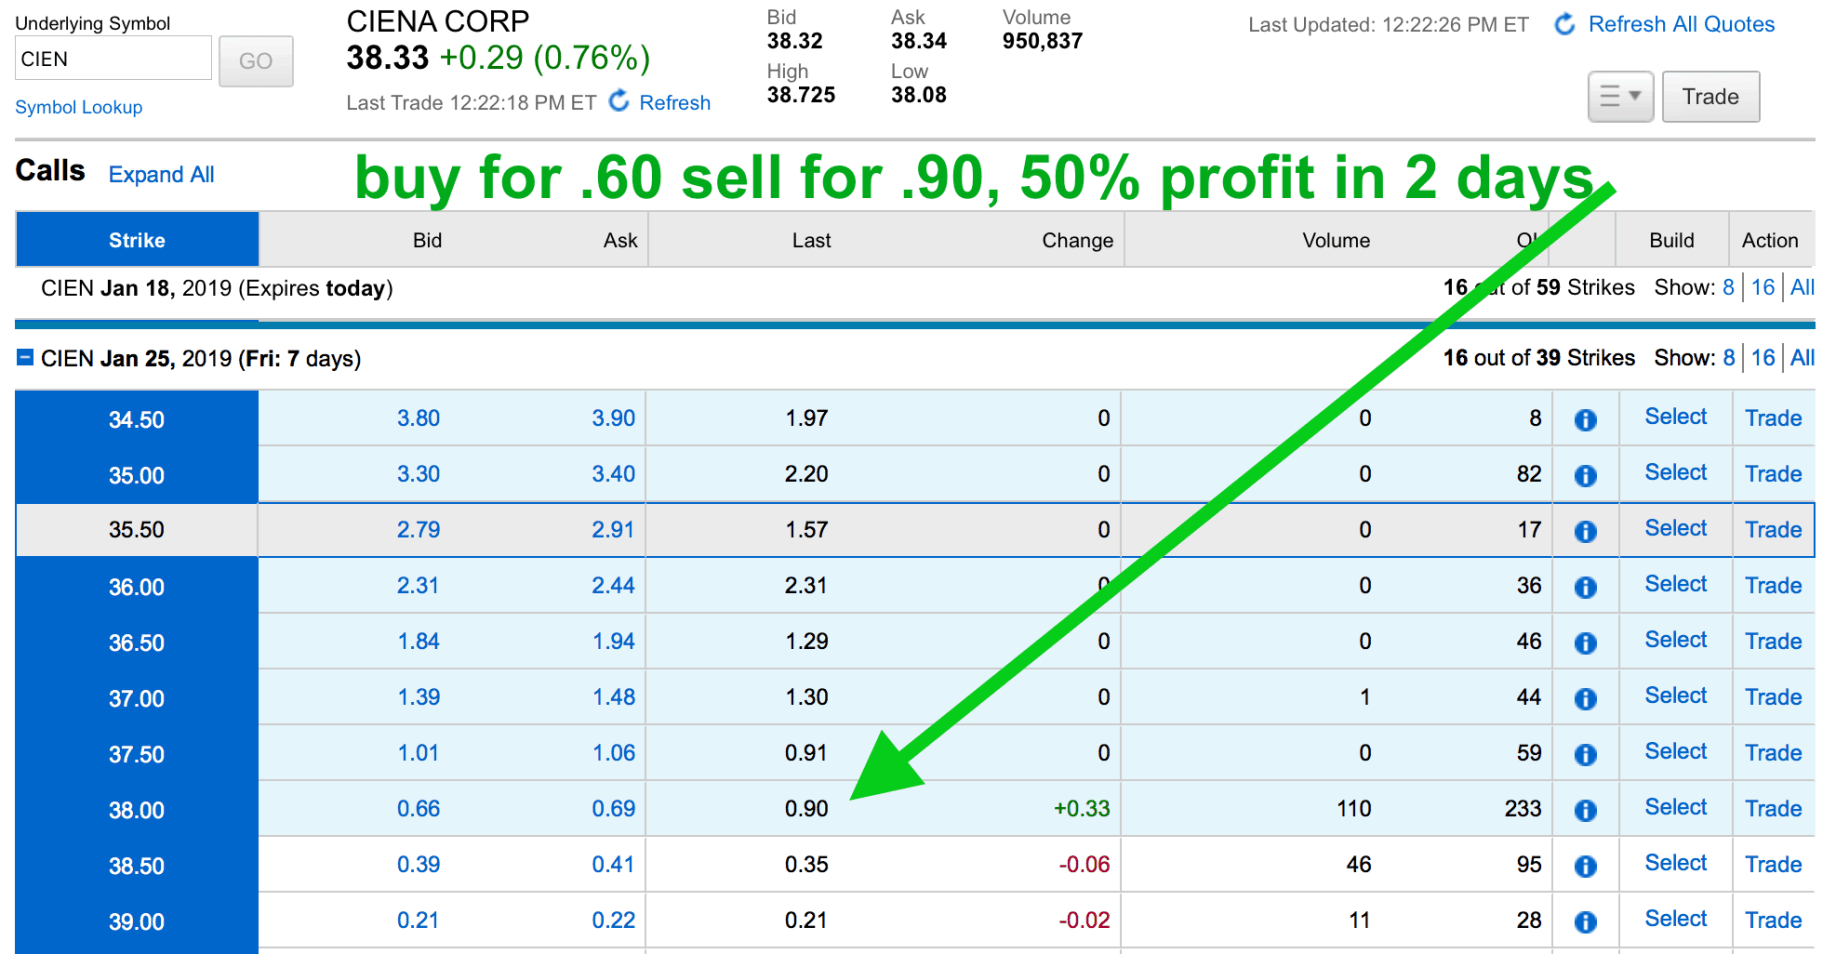Click ask 2.44 for 36.00 strike
The height and width of the screenshot is (954, 1836).
tap(613, 586)
